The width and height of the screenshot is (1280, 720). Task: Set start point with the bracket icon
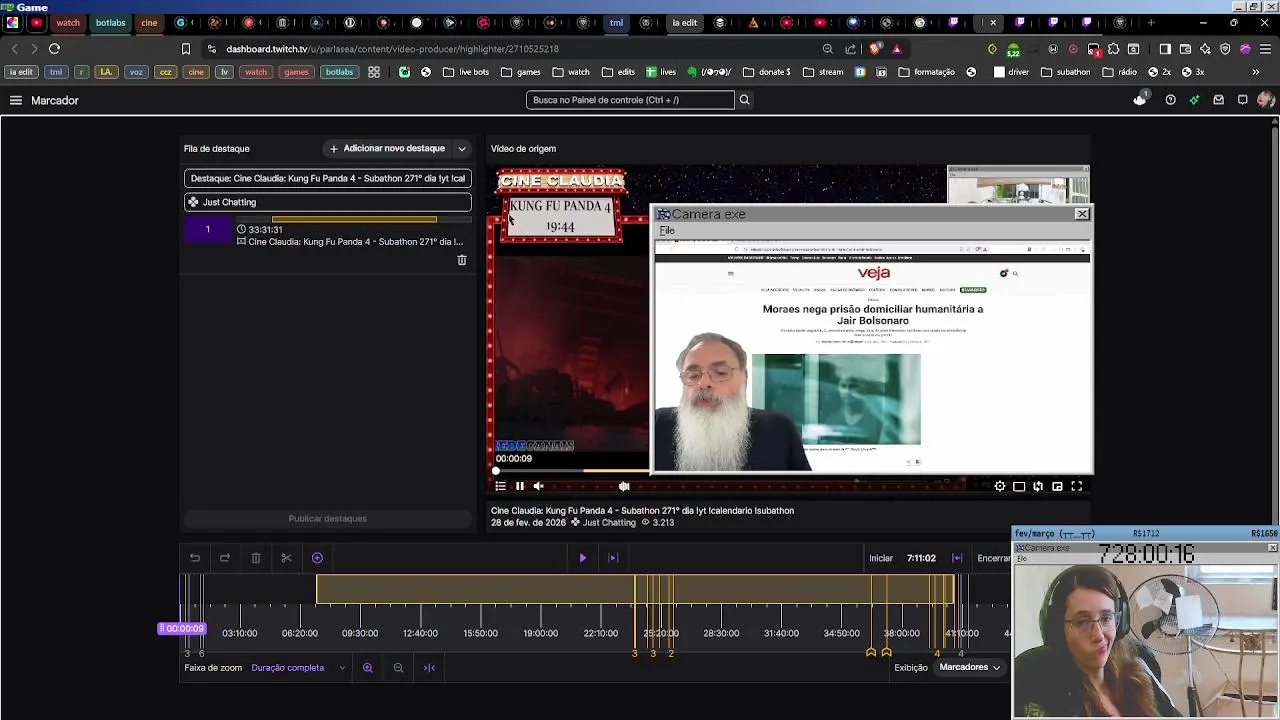957,558
